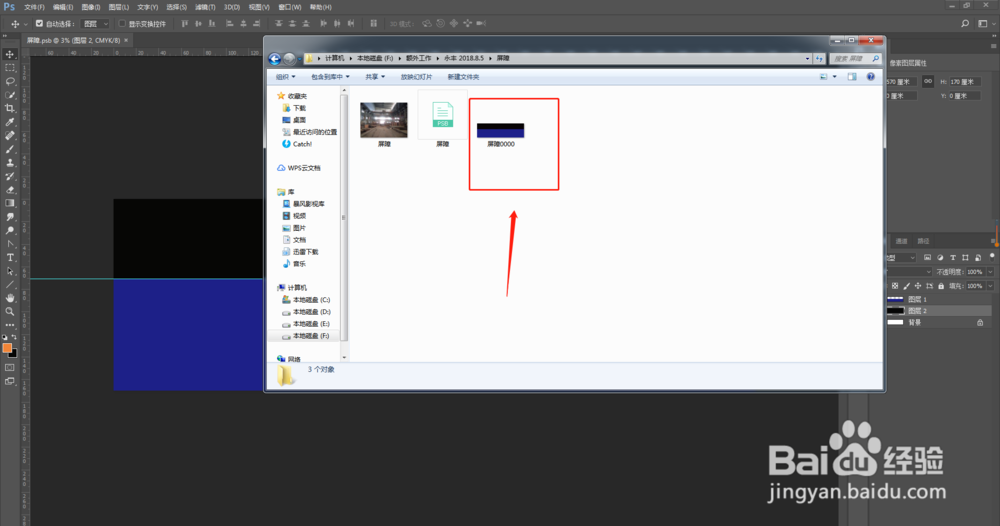1000x526 pixels.
Task: Click 新建文件夹 button
Action: pos(463,77)
